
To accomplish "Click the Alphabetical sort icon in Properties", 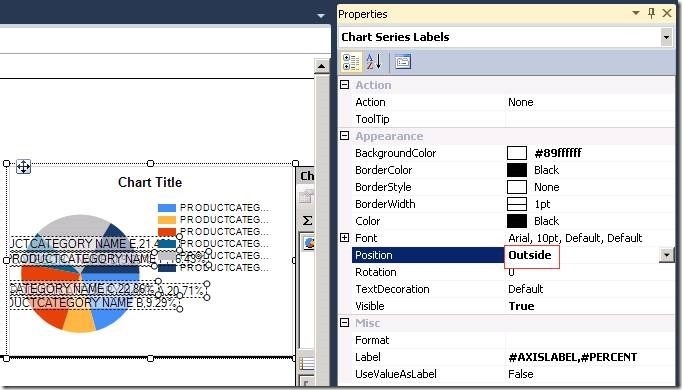I will pyautogui.click(x=374, y=62).
